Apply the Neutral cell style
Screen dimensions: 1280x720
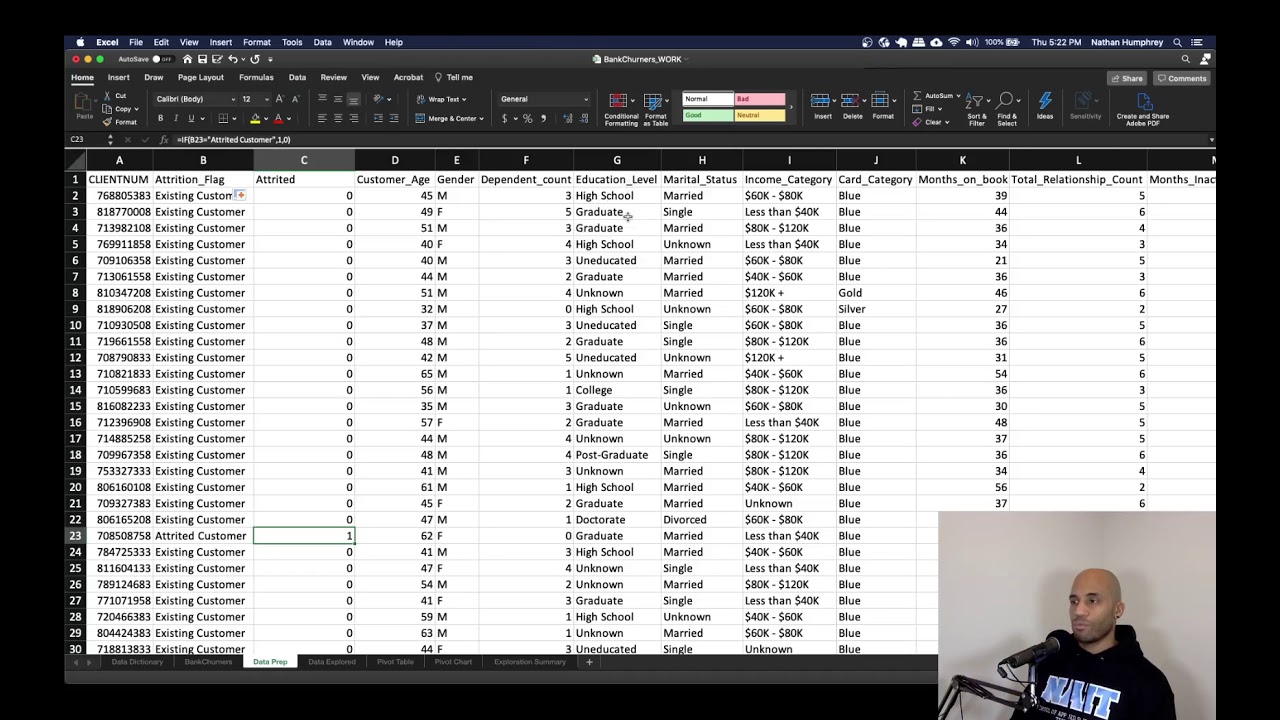click(x=760, y=115)
